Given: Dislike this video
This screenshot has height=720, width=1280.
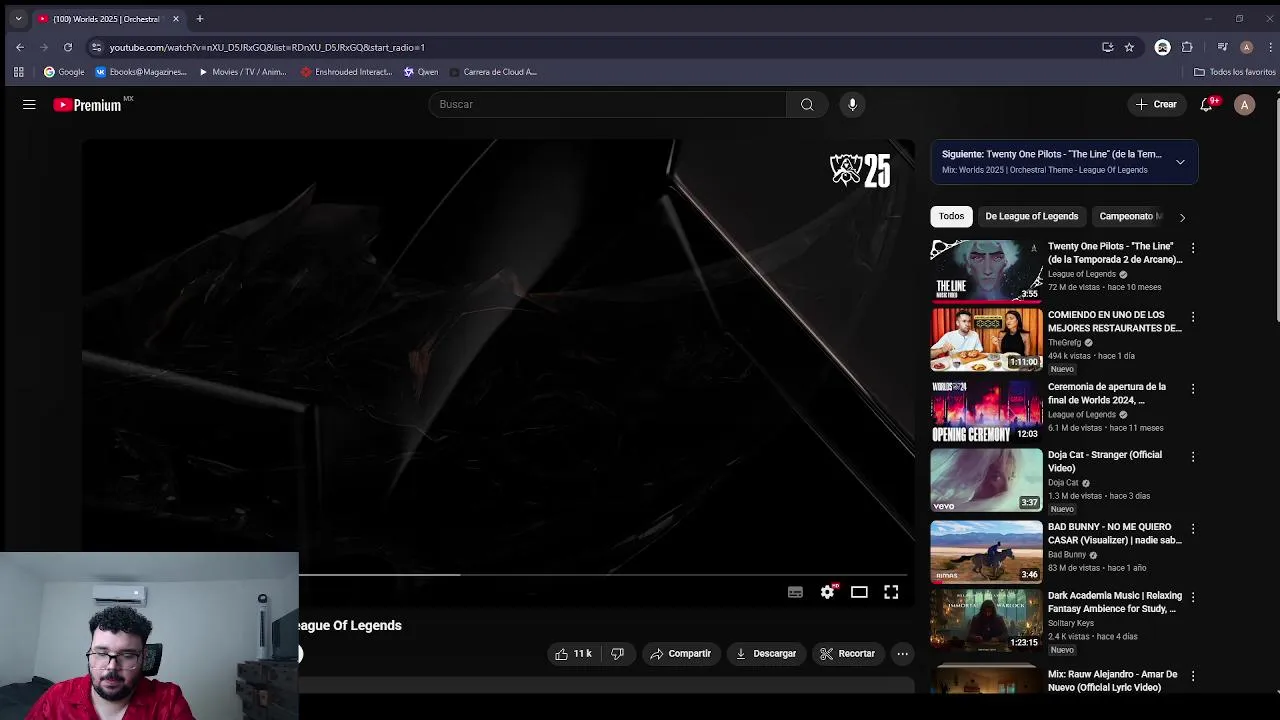Looking at the screenshot, I should pyautogui.click(x=617, y=653).
